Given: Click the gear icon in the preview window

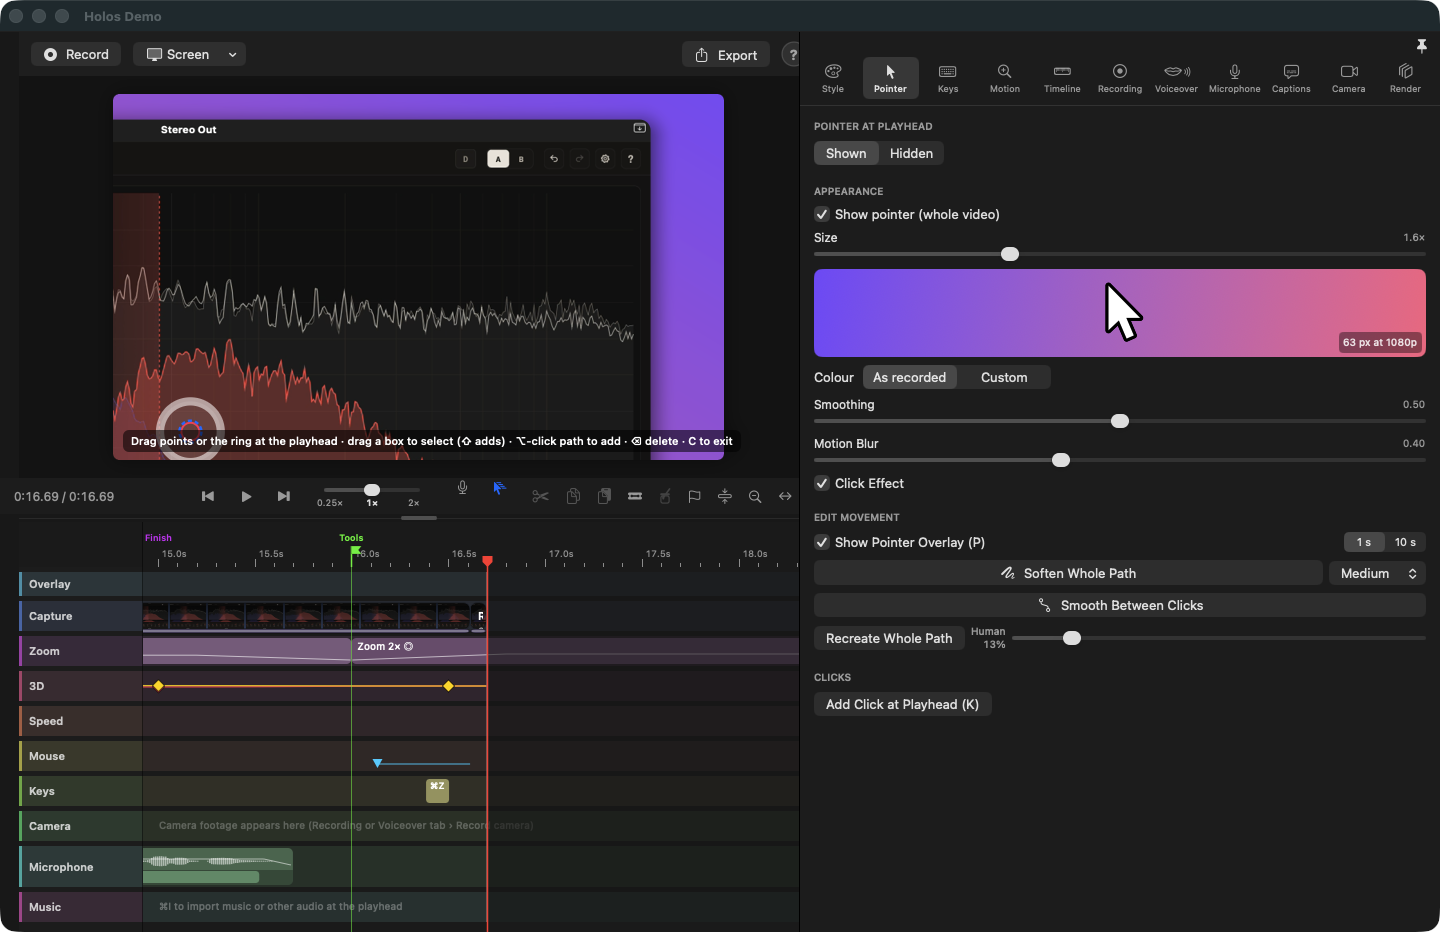Looking at the screenshot, I should tap(605, 159).
